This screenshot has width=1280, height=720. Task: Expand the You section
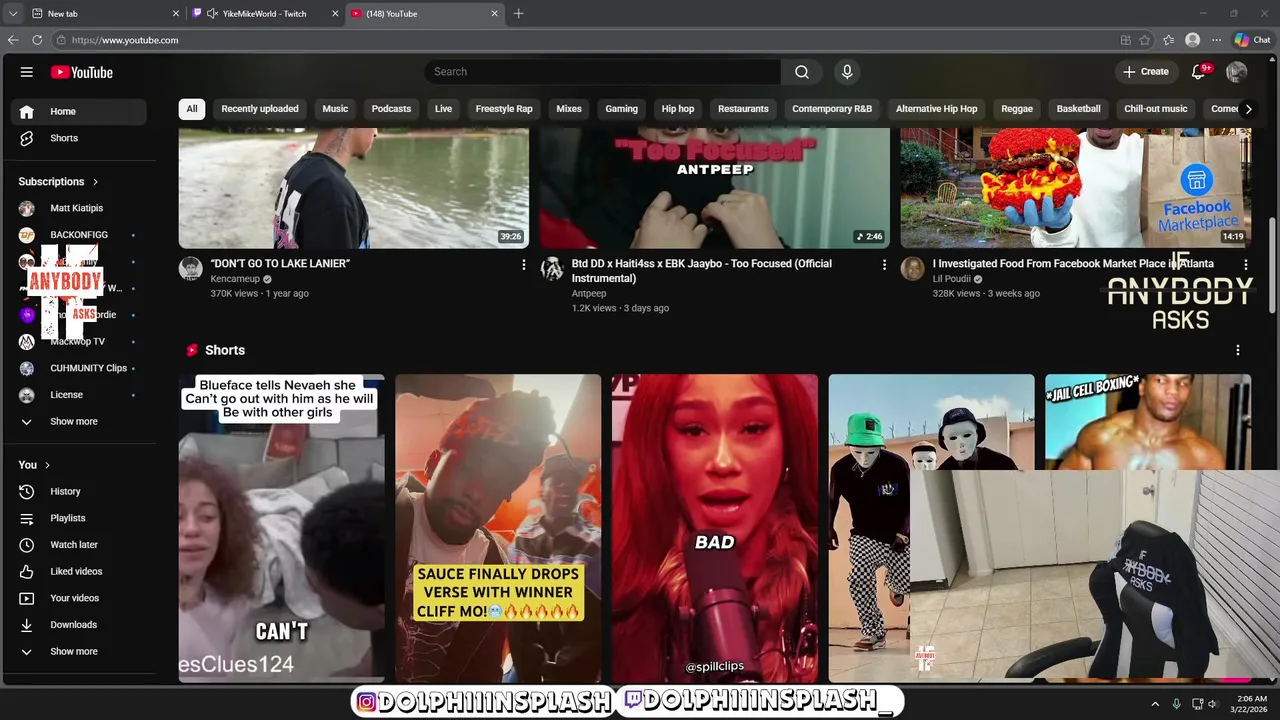(x=34, y=465)
